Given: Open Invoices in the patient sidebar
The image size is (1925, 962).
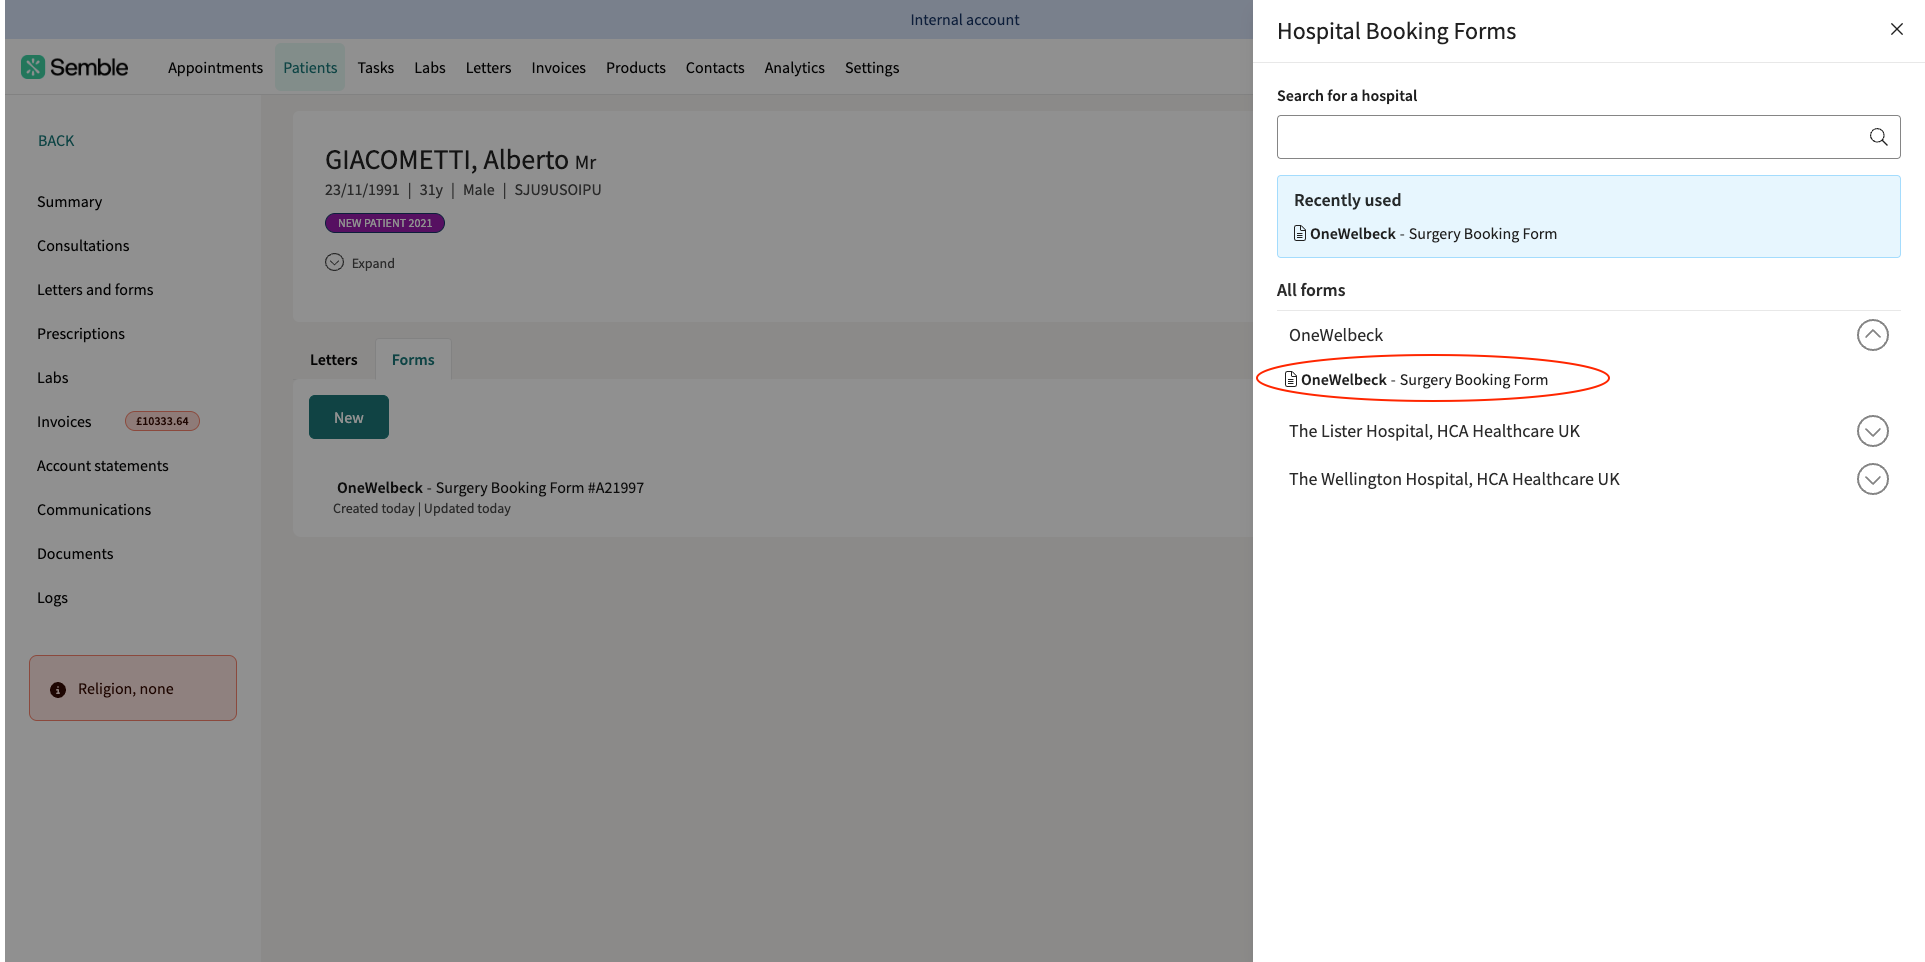Looking at the screenshot, I should 64,422.
